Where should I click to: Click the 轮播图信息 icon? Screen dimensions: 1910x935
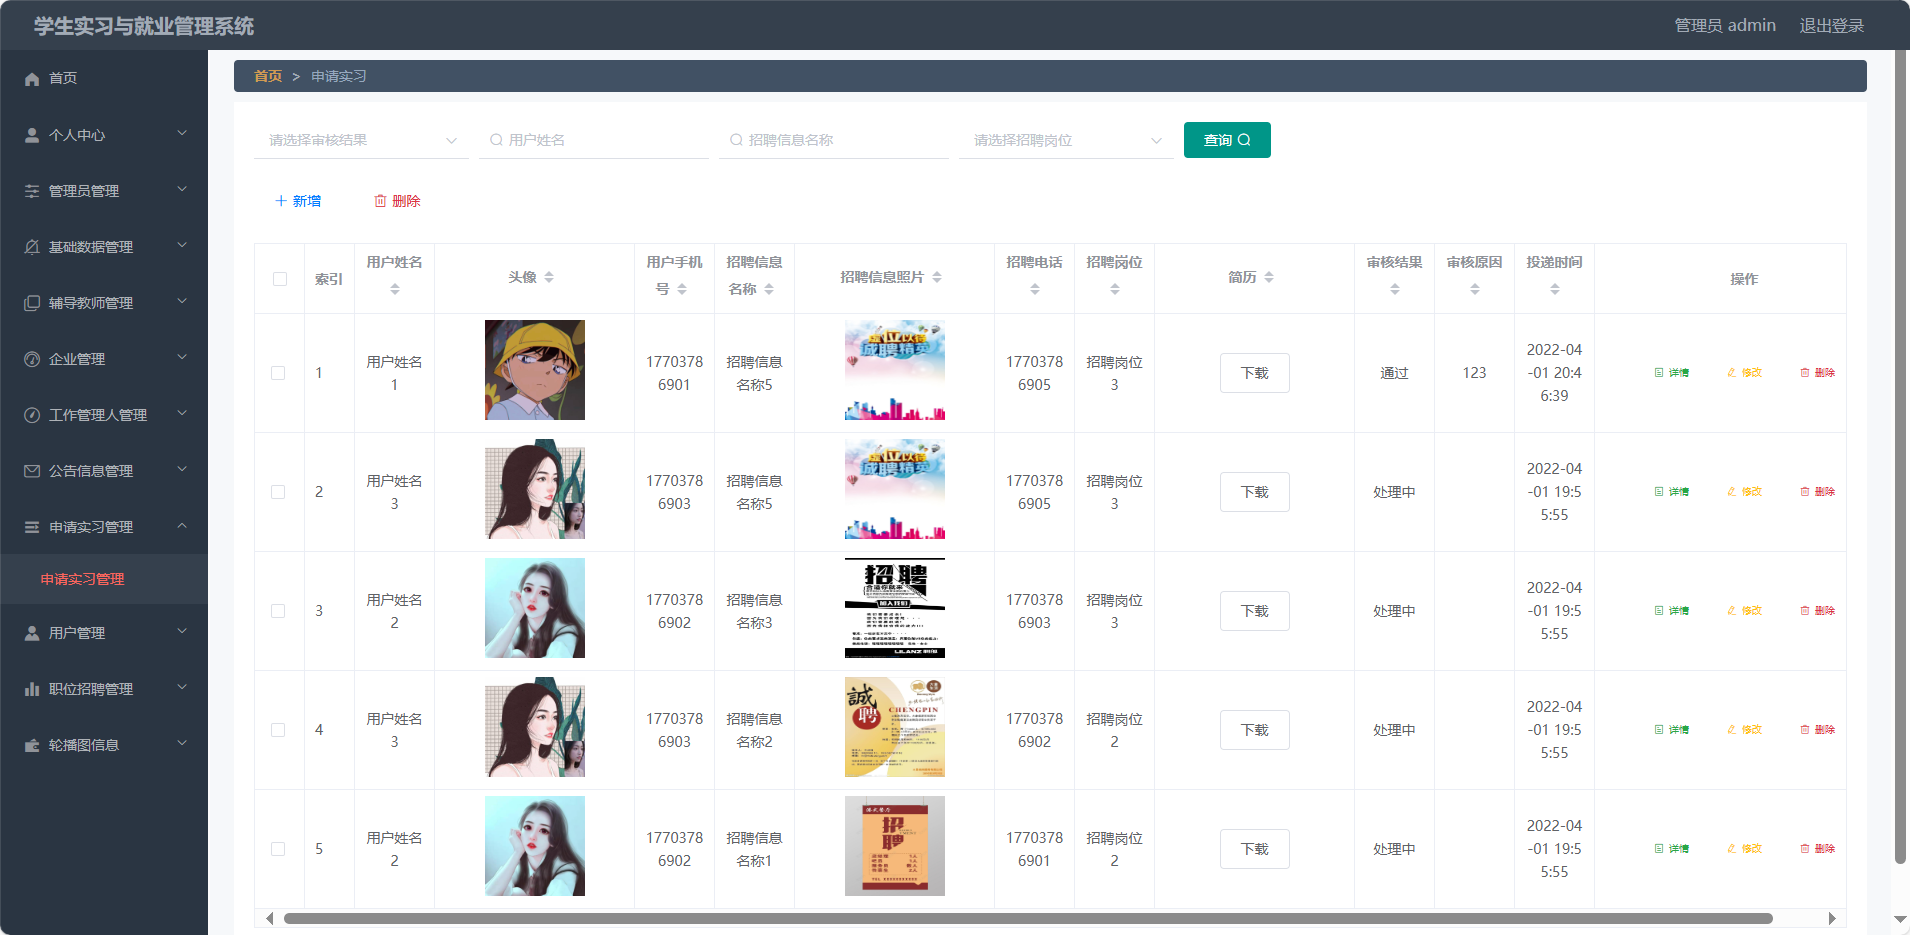tap(32, 745)
